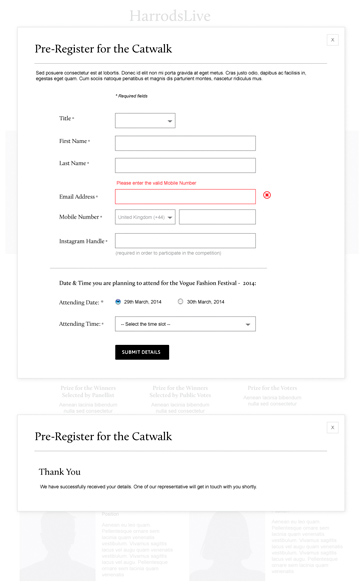Submit details with the black button
360x587 pixels.
pos(142,352)
